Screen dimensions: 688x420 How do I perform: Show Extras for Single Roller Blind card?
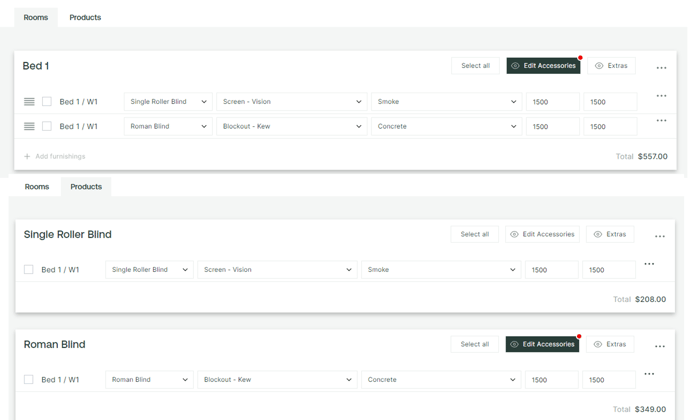pyautogui.click(x=610, y=234)
